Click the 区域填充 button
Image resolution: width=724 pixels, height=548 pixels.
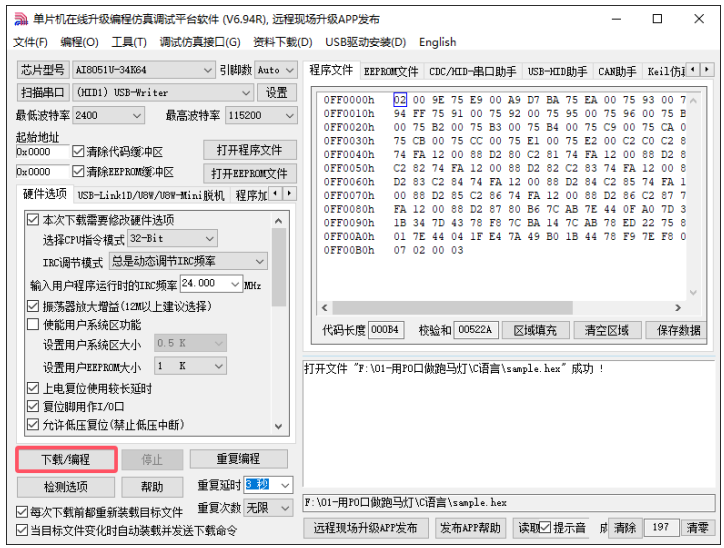tap(536, 330)
